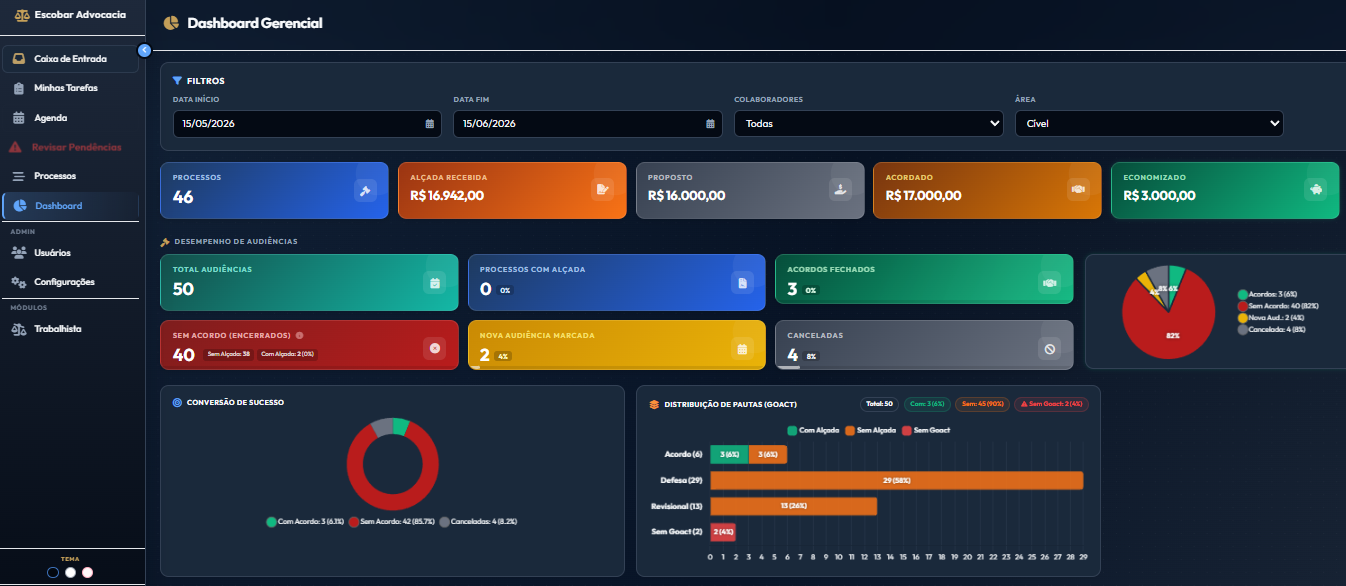Click the red Sem Goact: 2 (4%) pill

[x=1051, y=404]
